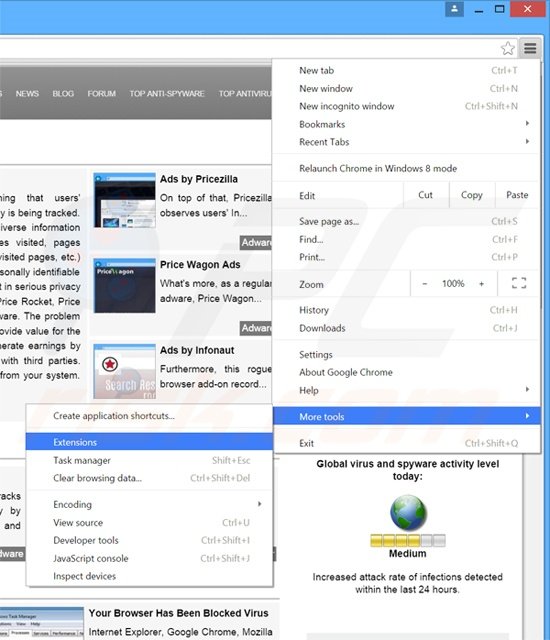Click the globe threat level icon
Screen dimensions: 550x640
point(408,513)
